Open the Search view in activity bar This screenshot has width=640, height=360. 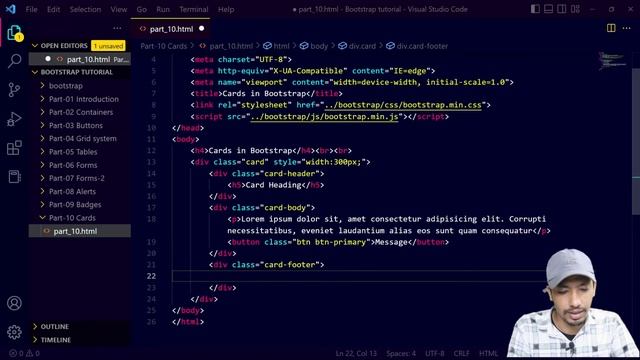click(x=14, y=61)
